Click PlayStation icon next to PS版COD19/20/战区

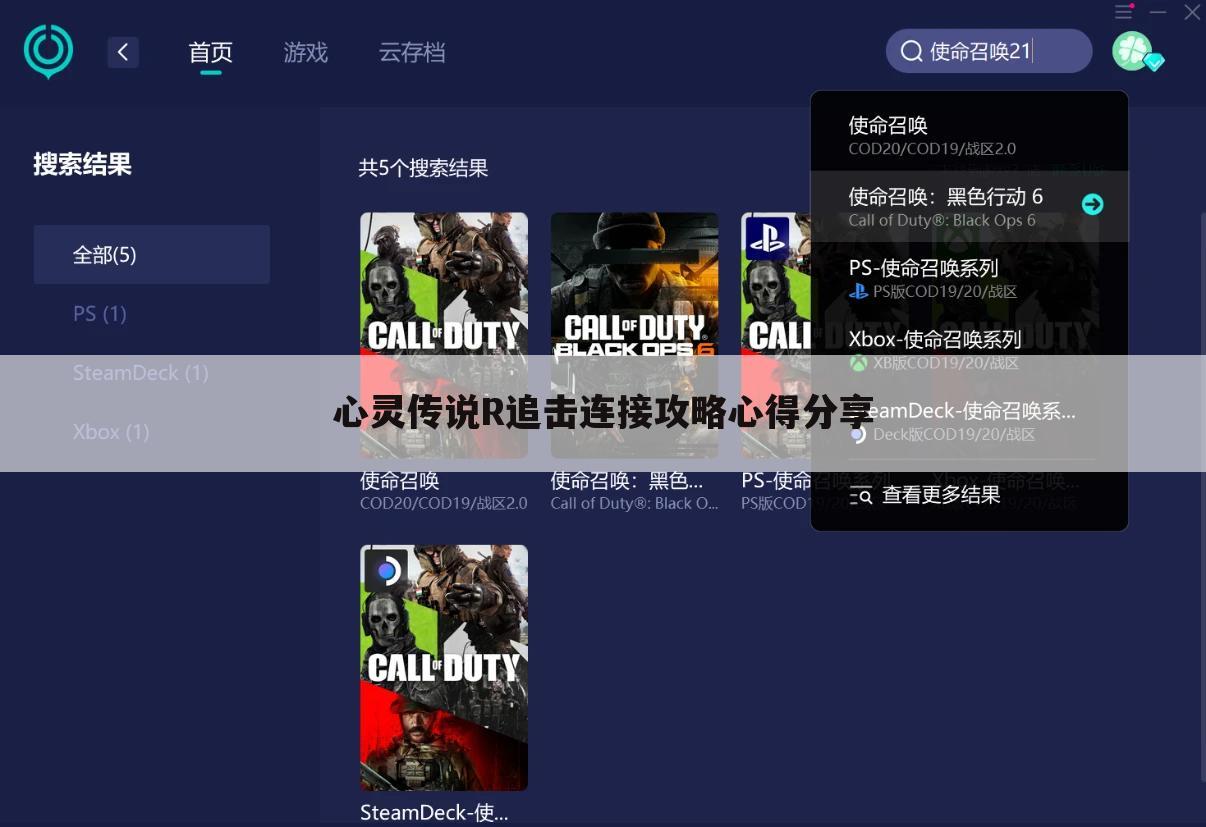858,292
